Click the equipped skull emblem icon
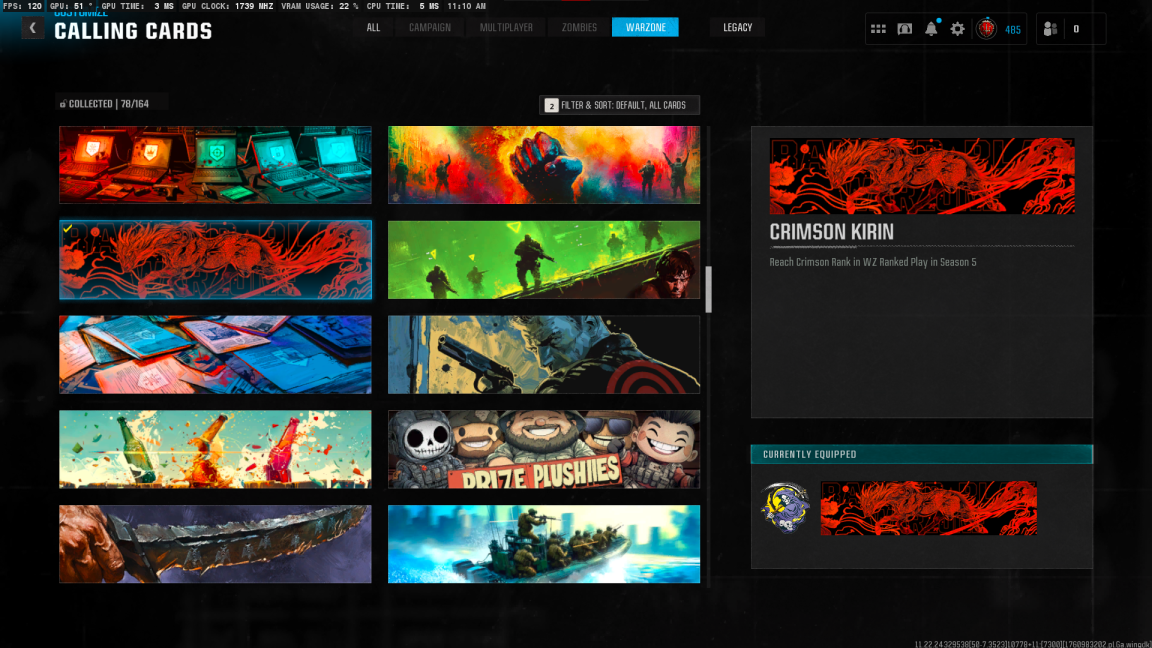 pos(784,507)
